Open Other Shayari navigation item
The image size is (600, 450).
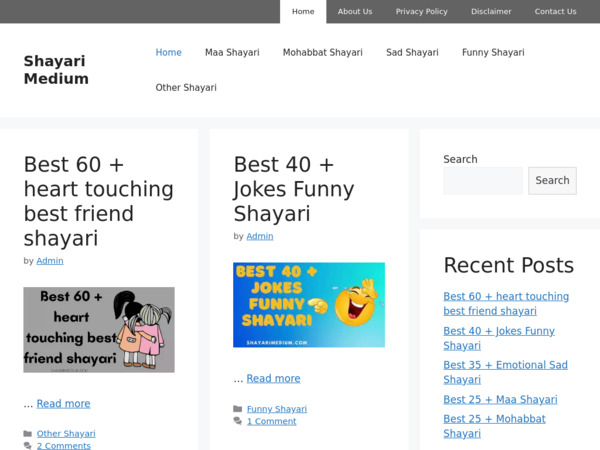186,88
